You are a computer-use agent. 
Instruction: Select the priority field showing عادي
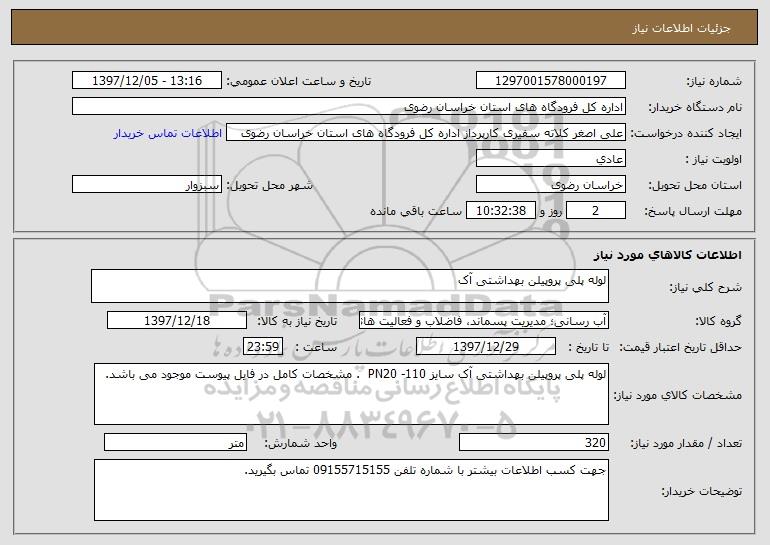pos(550,159)
